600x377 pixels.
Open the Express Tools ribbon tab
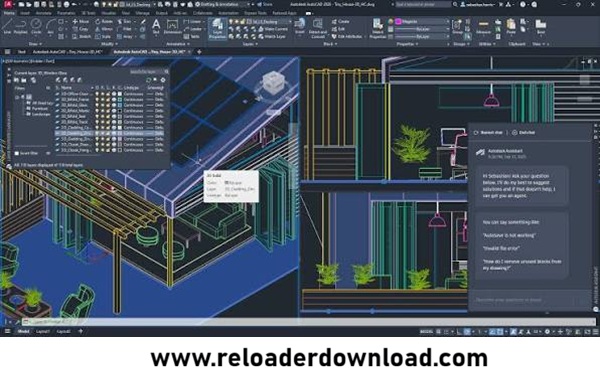255,13
